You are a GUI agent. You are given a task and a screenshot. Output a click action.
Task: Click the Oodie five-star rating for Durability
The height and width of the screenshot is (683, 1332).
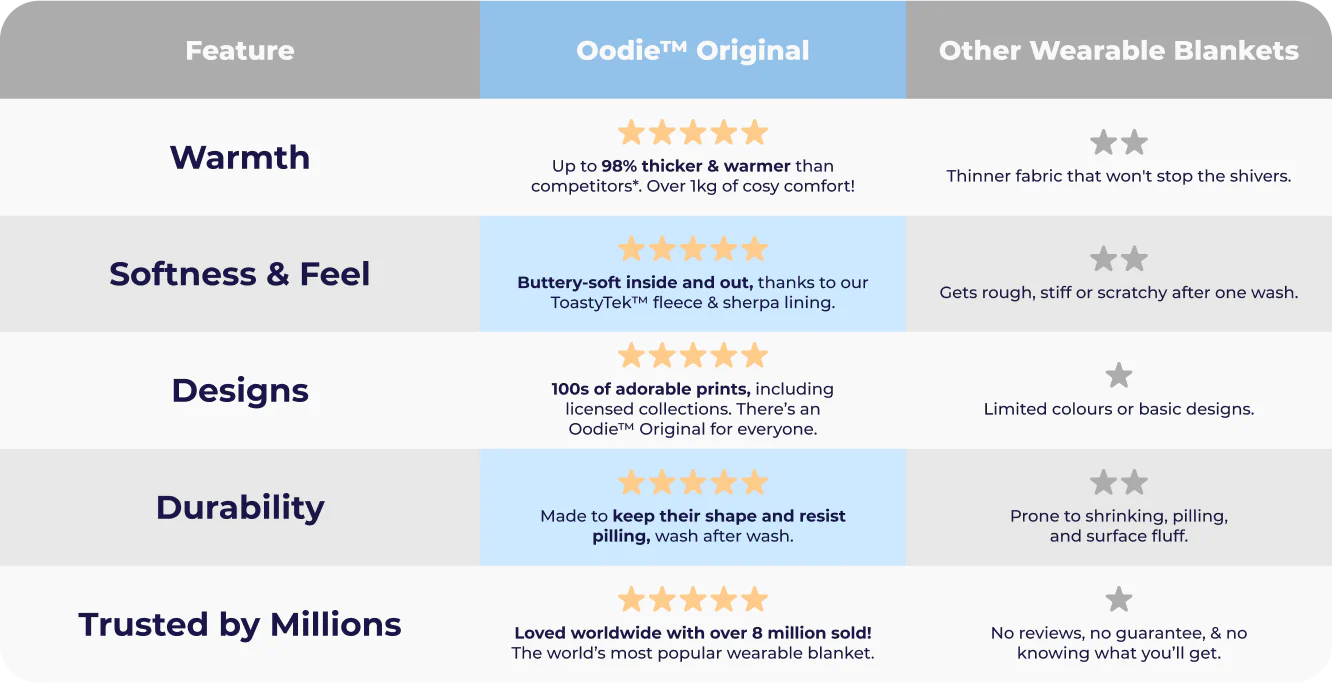coord(692,483)
